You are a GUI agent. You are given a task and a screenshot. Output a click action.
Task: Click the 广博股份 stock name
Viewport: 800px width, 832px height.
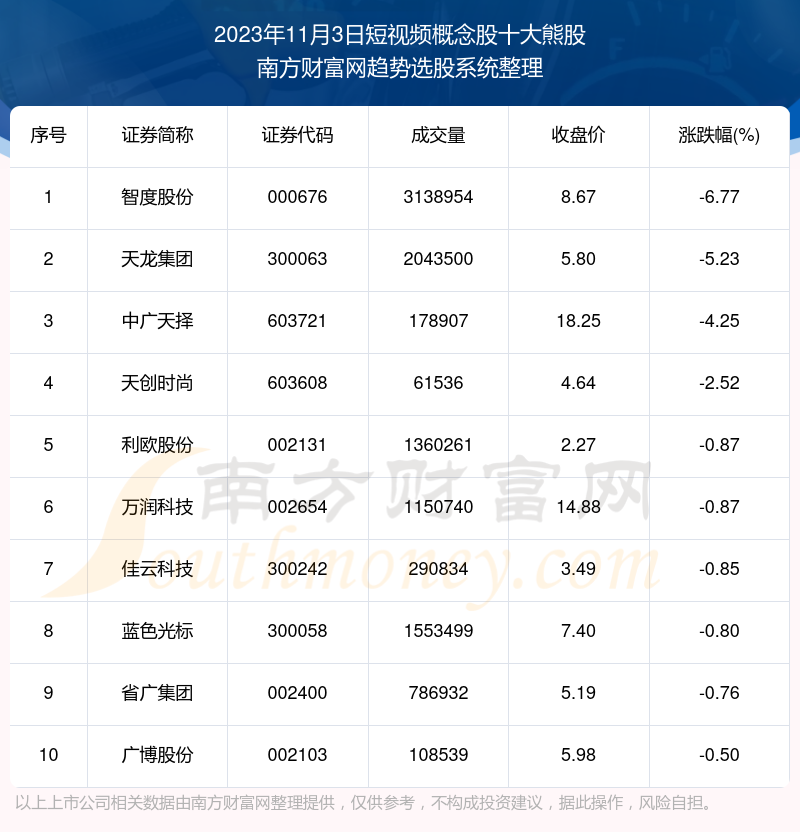coord(157,755)
